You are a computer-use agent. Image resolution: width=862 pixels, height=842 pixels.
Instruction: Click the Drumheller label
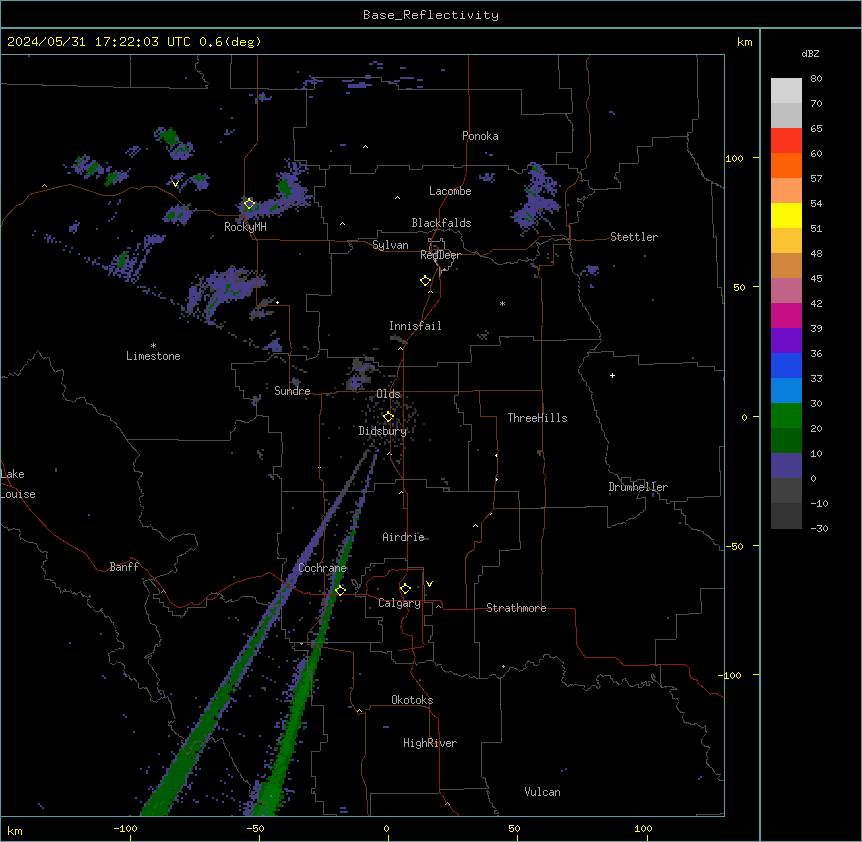pyautogui.click(x=638, y=487)
